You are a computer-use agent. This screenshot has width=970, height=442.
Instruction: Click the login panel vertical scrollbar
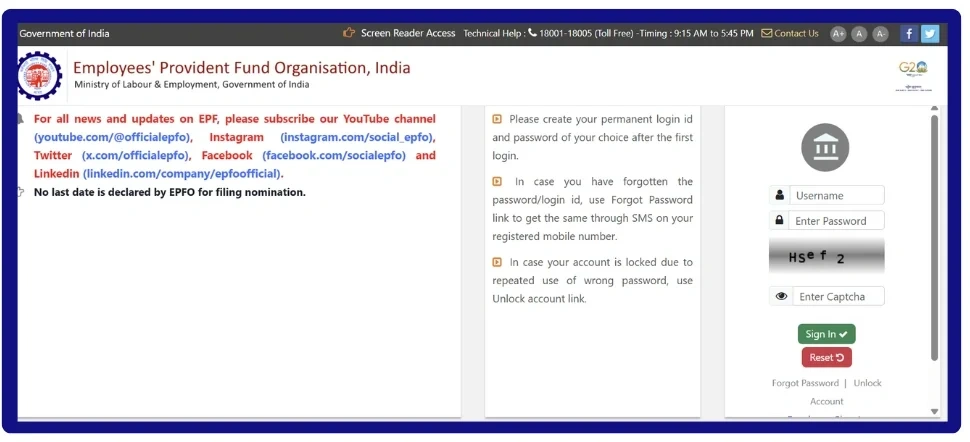coord(934,238)
